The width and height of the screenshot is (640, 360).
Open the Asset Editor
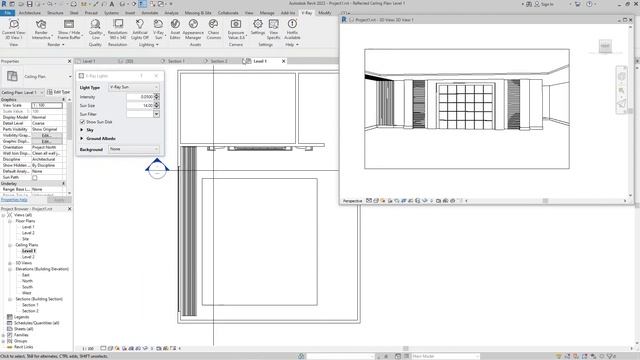pyautogui.click(x=175, y=29)
